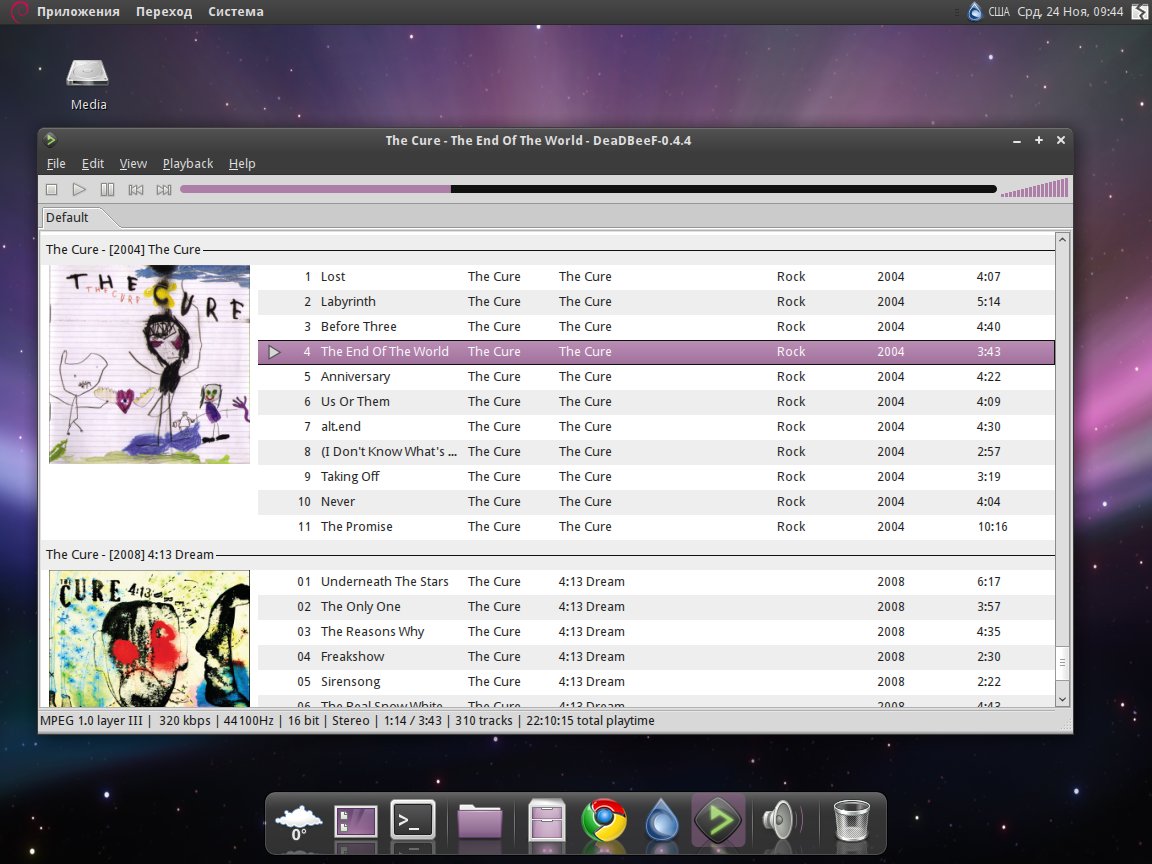Open the trash in the dock

[x=852, y=820]
